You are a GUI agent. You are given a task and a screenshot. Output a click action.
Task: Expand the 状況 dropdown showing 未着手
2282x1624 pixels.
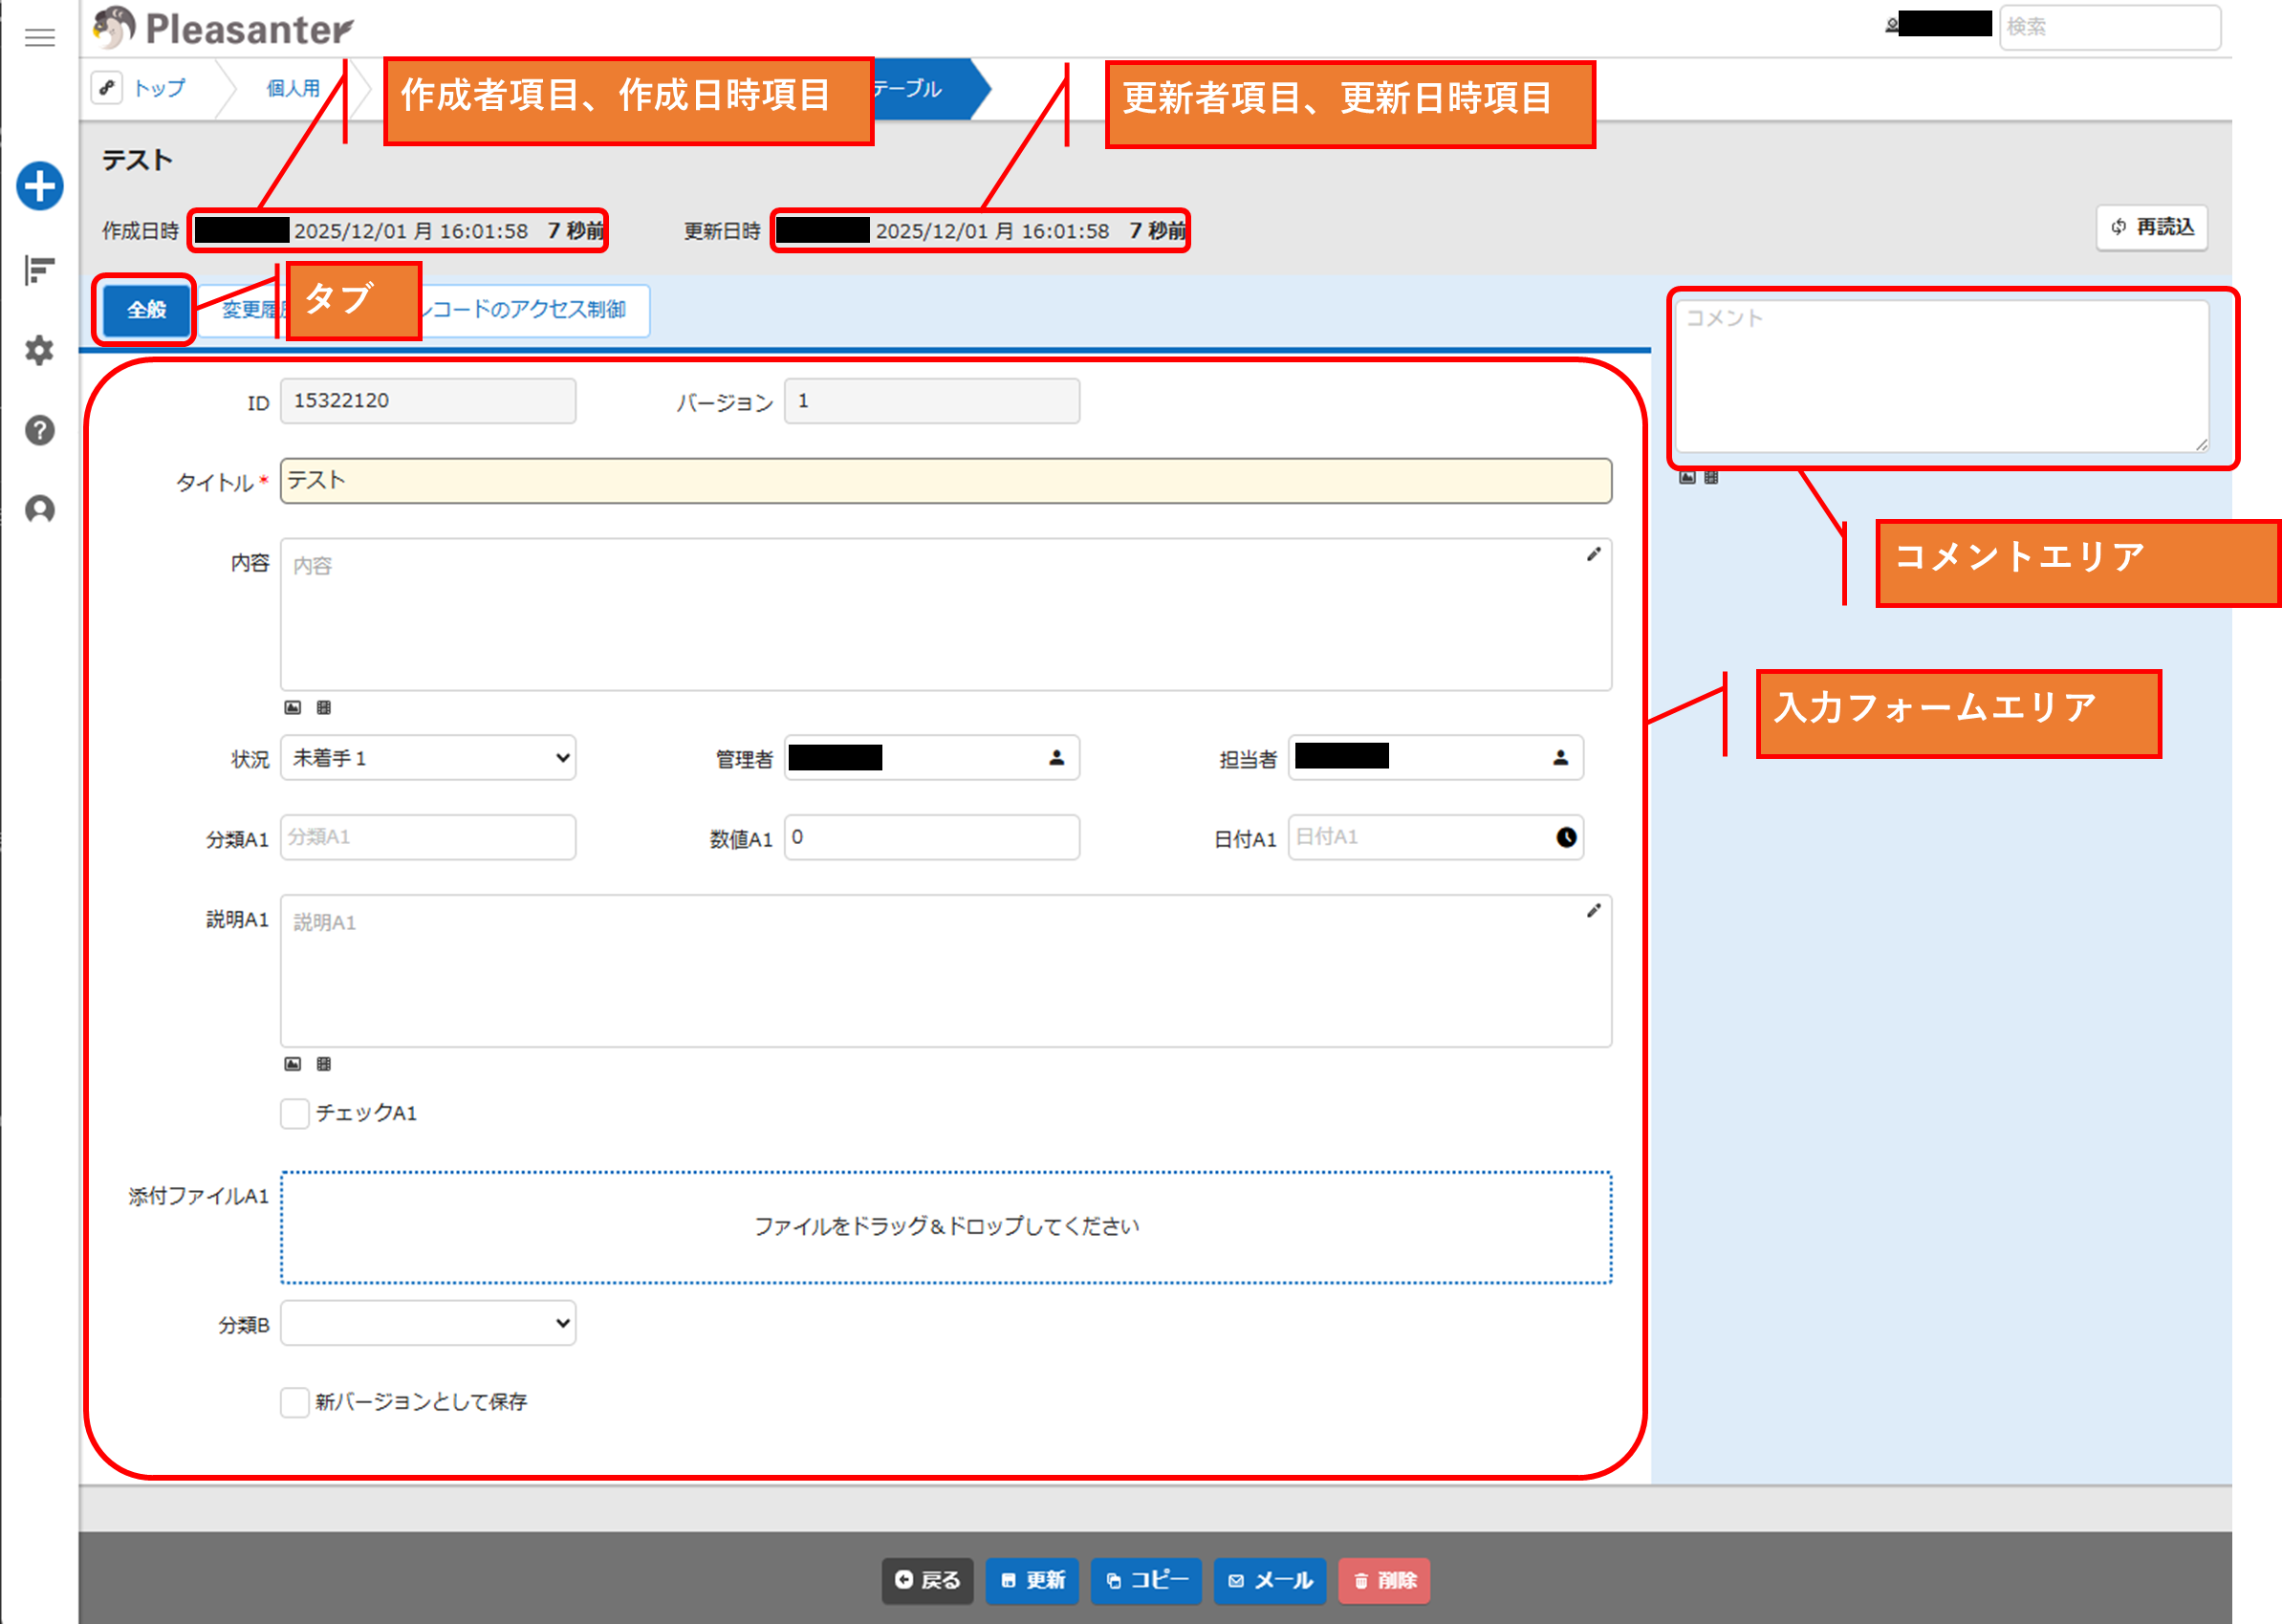[428, 758]
